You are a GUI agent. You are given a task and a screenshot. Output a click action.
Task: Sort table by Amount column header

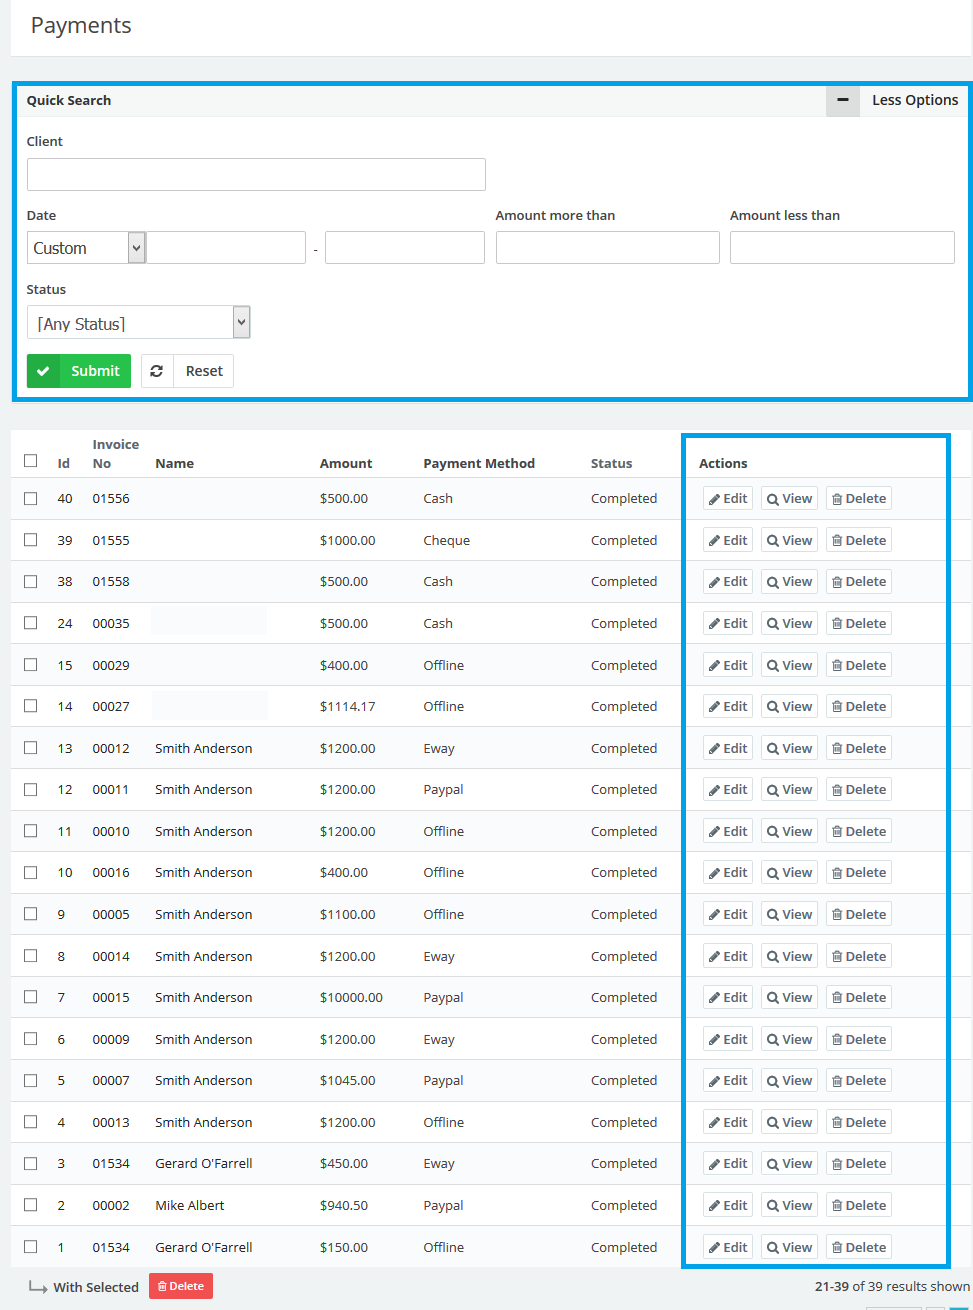tap(345, 464)
